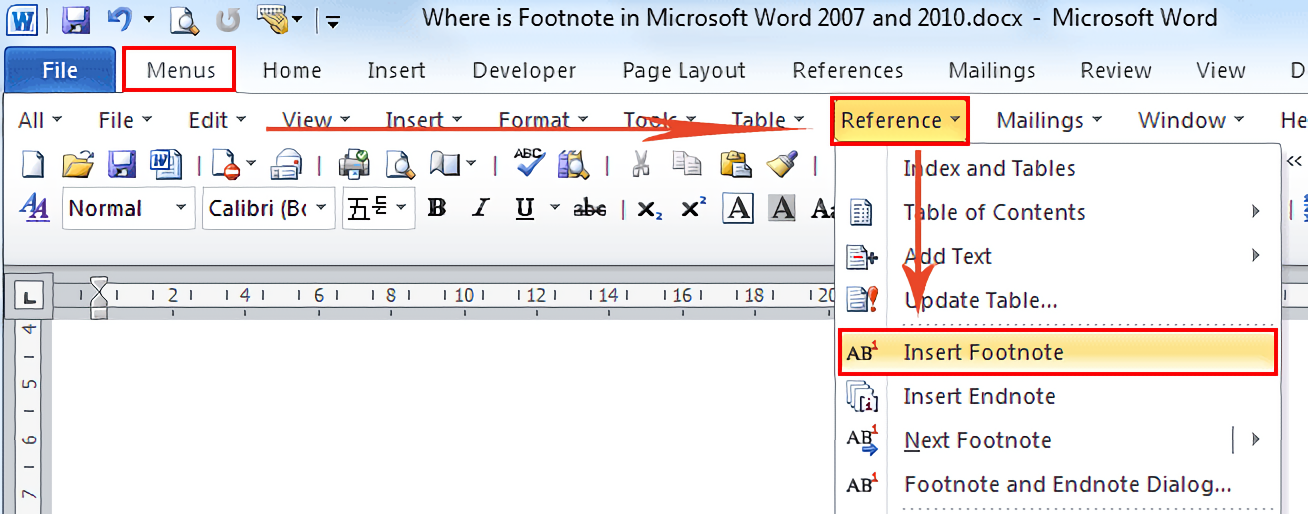The image size is (1308, 514).
Task: Click Print Preview in Quick Access Toolbar
Action: pyautogui.click(x=184, y=18)
